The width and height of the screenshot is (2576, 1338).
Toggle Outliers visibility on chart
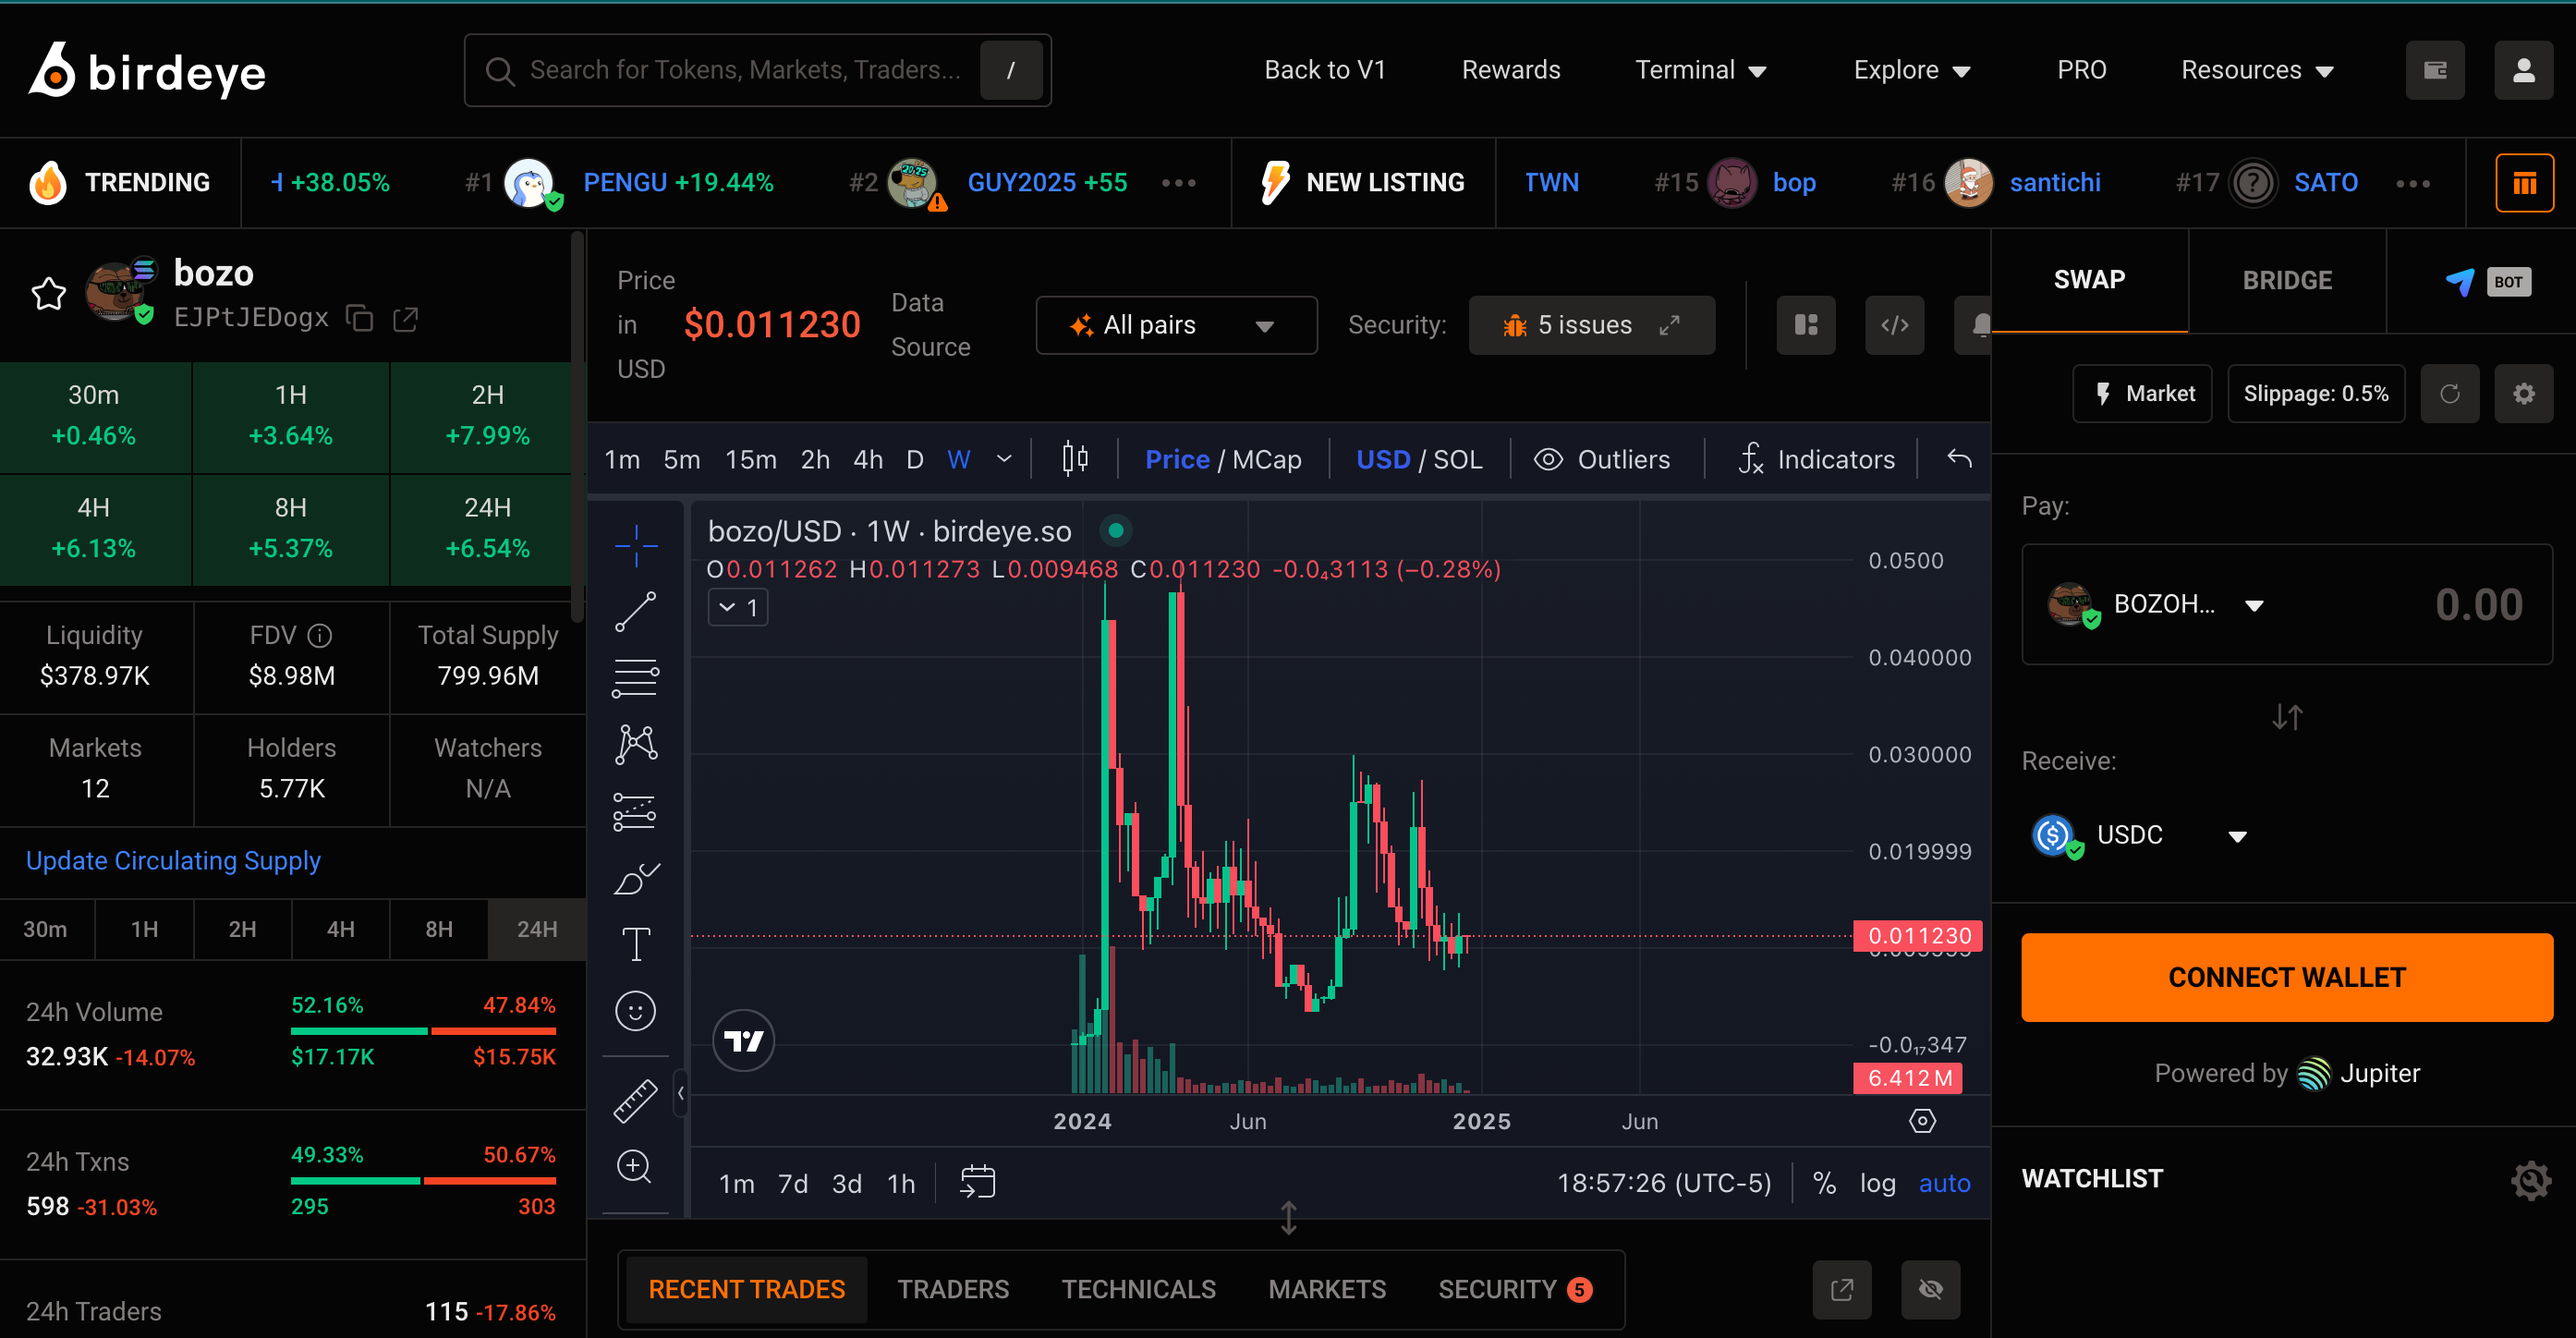[x=1602, y=459]
